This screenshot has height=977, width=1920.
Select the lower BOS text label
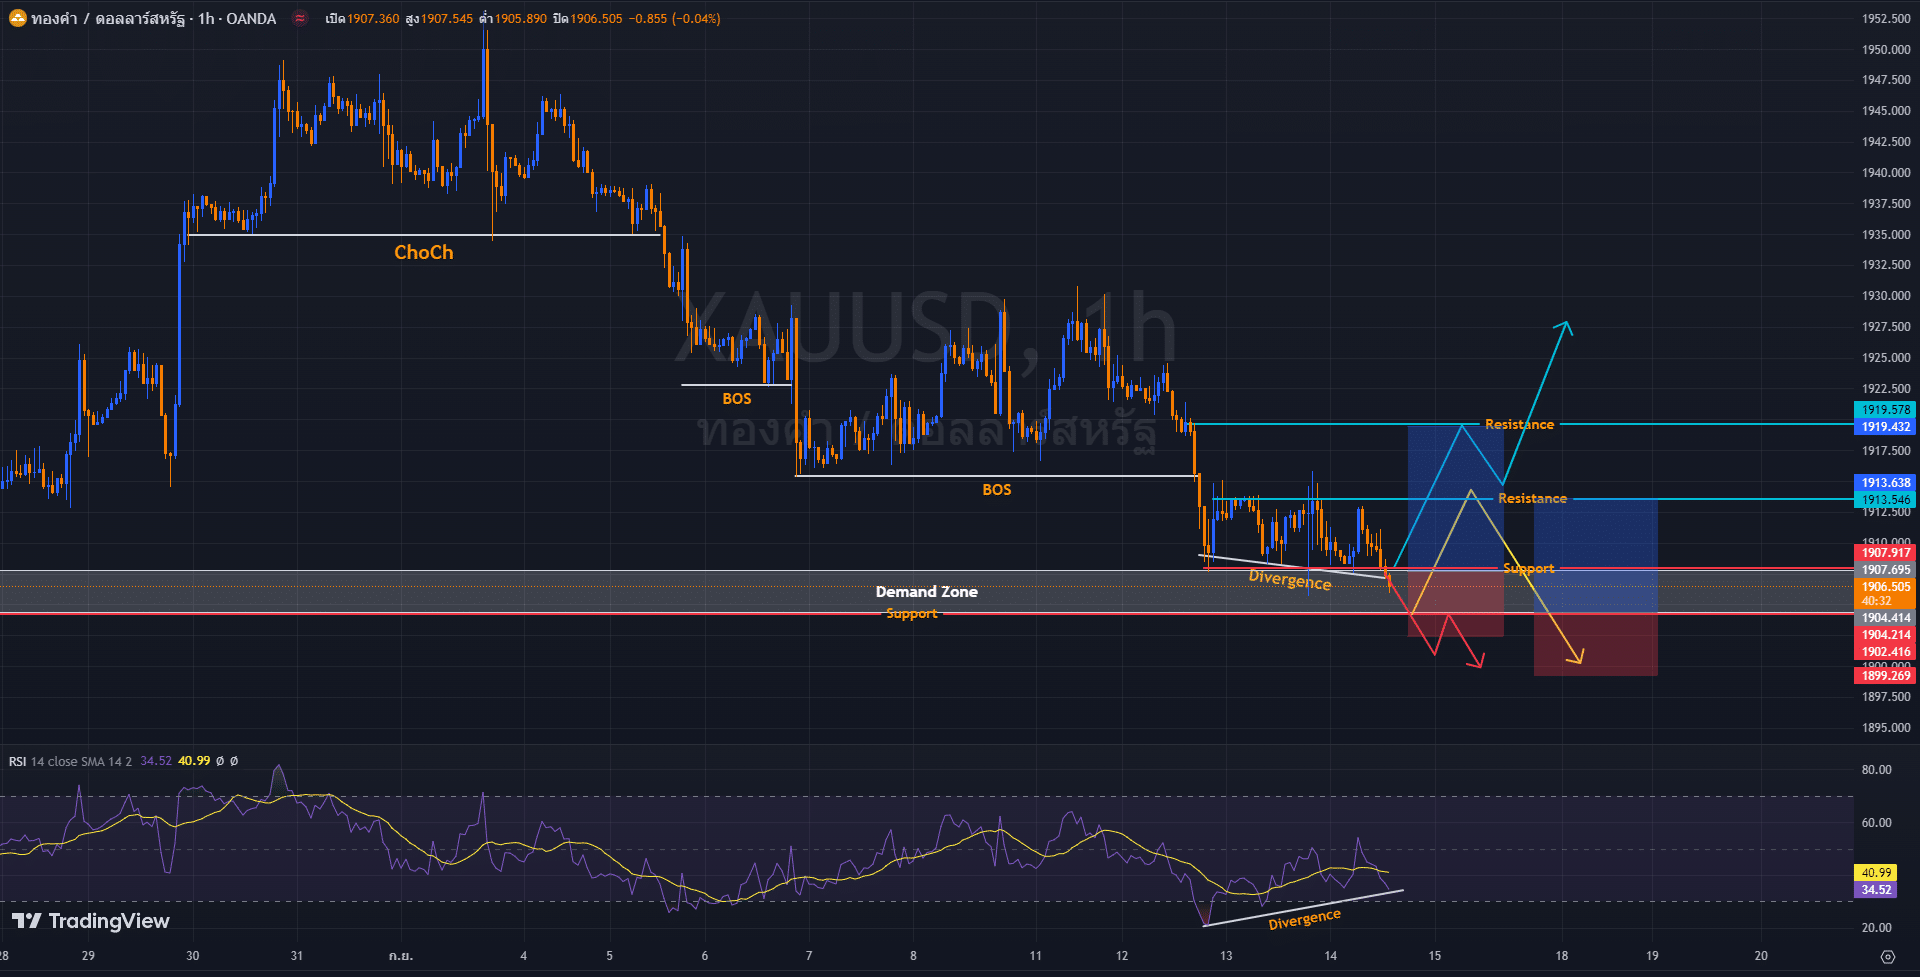click(996, 490)
